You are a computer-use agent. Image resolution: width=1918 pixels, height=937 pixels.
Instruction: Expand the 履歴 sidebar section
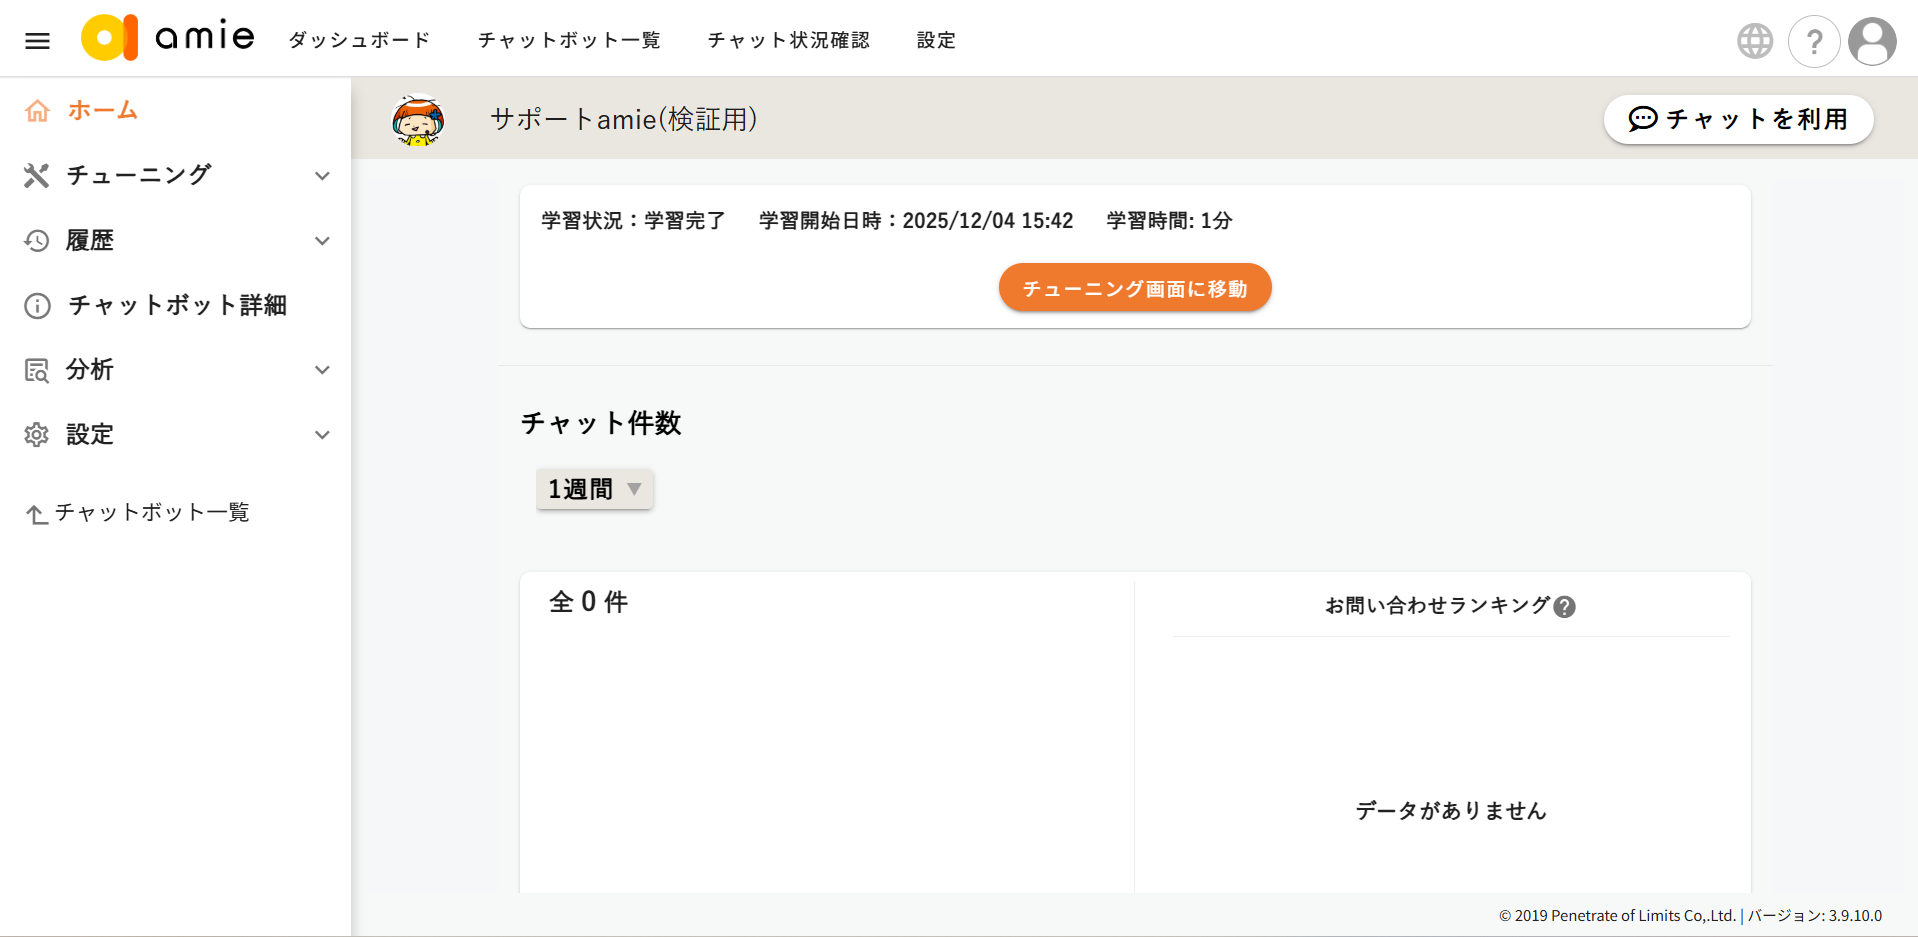[322, 241]
